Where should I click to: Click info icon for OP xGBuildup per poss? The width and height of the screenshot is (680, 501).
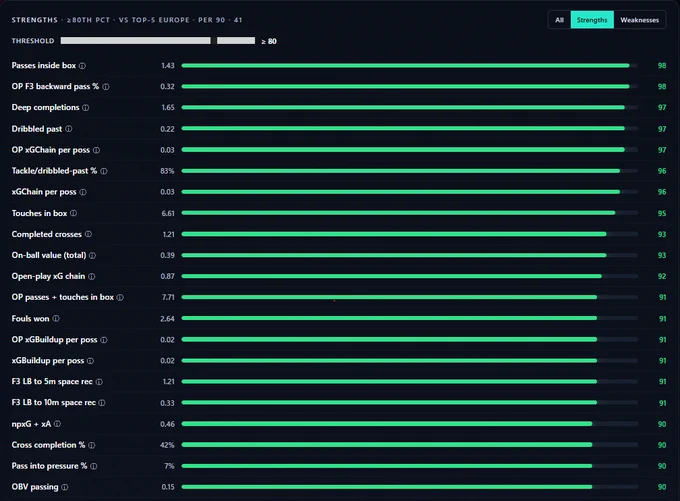tap(104, 340)
